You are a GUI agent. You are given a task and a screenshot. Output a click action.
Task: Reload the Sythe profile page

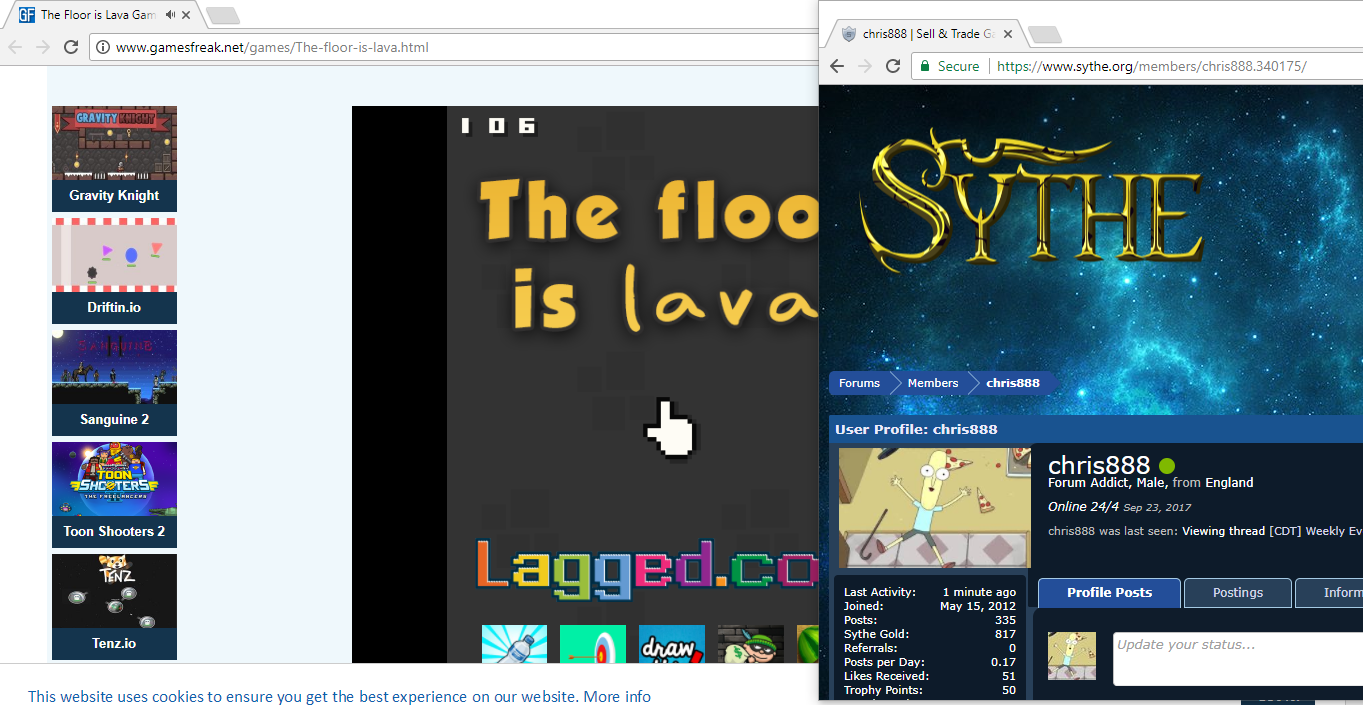tap(893, 66)
